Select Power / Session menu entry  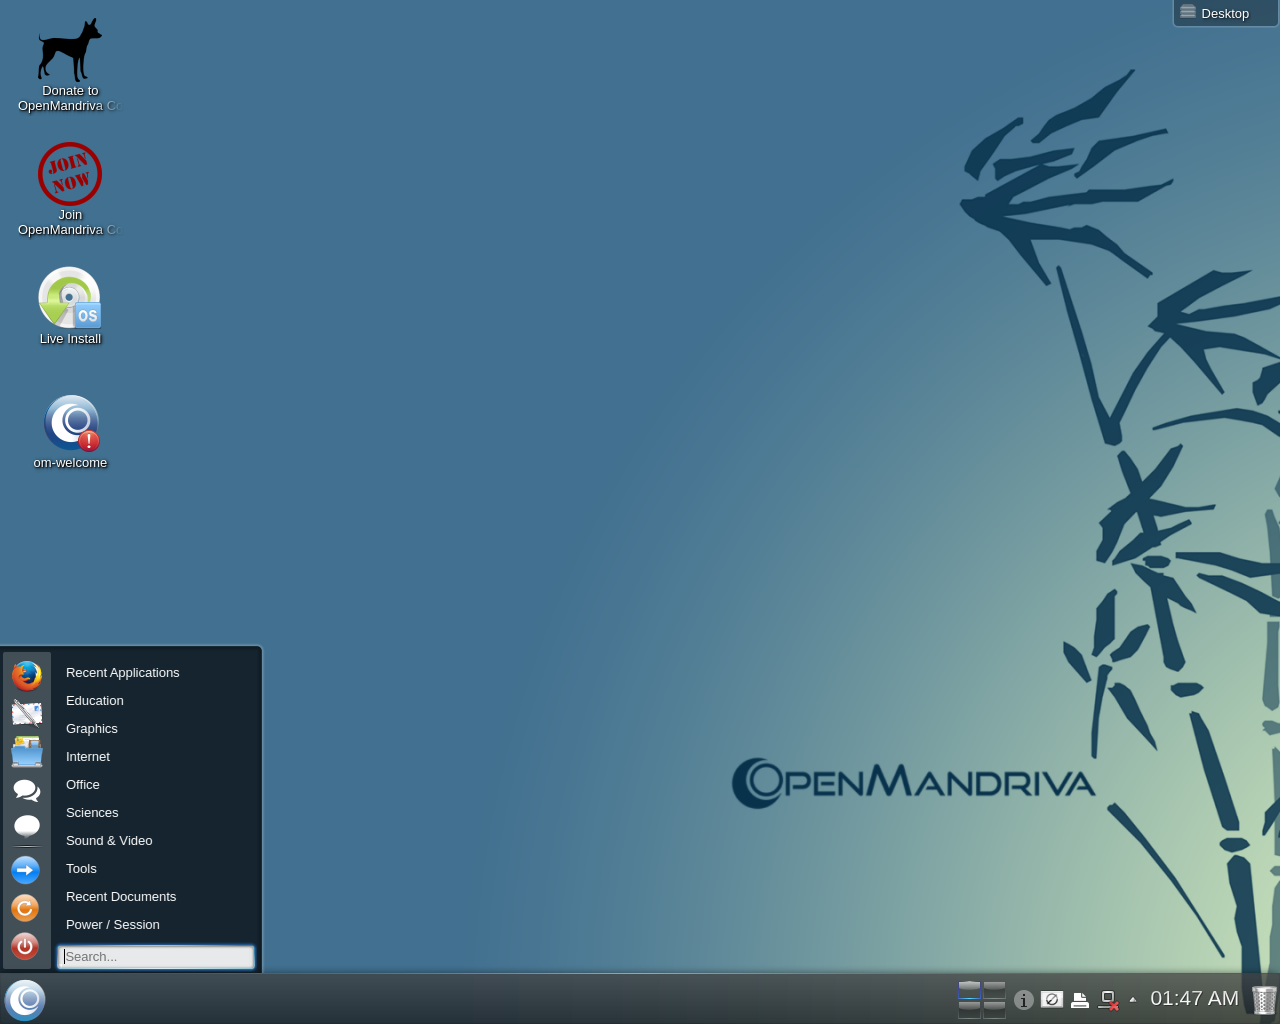click(x=113, y=925)
